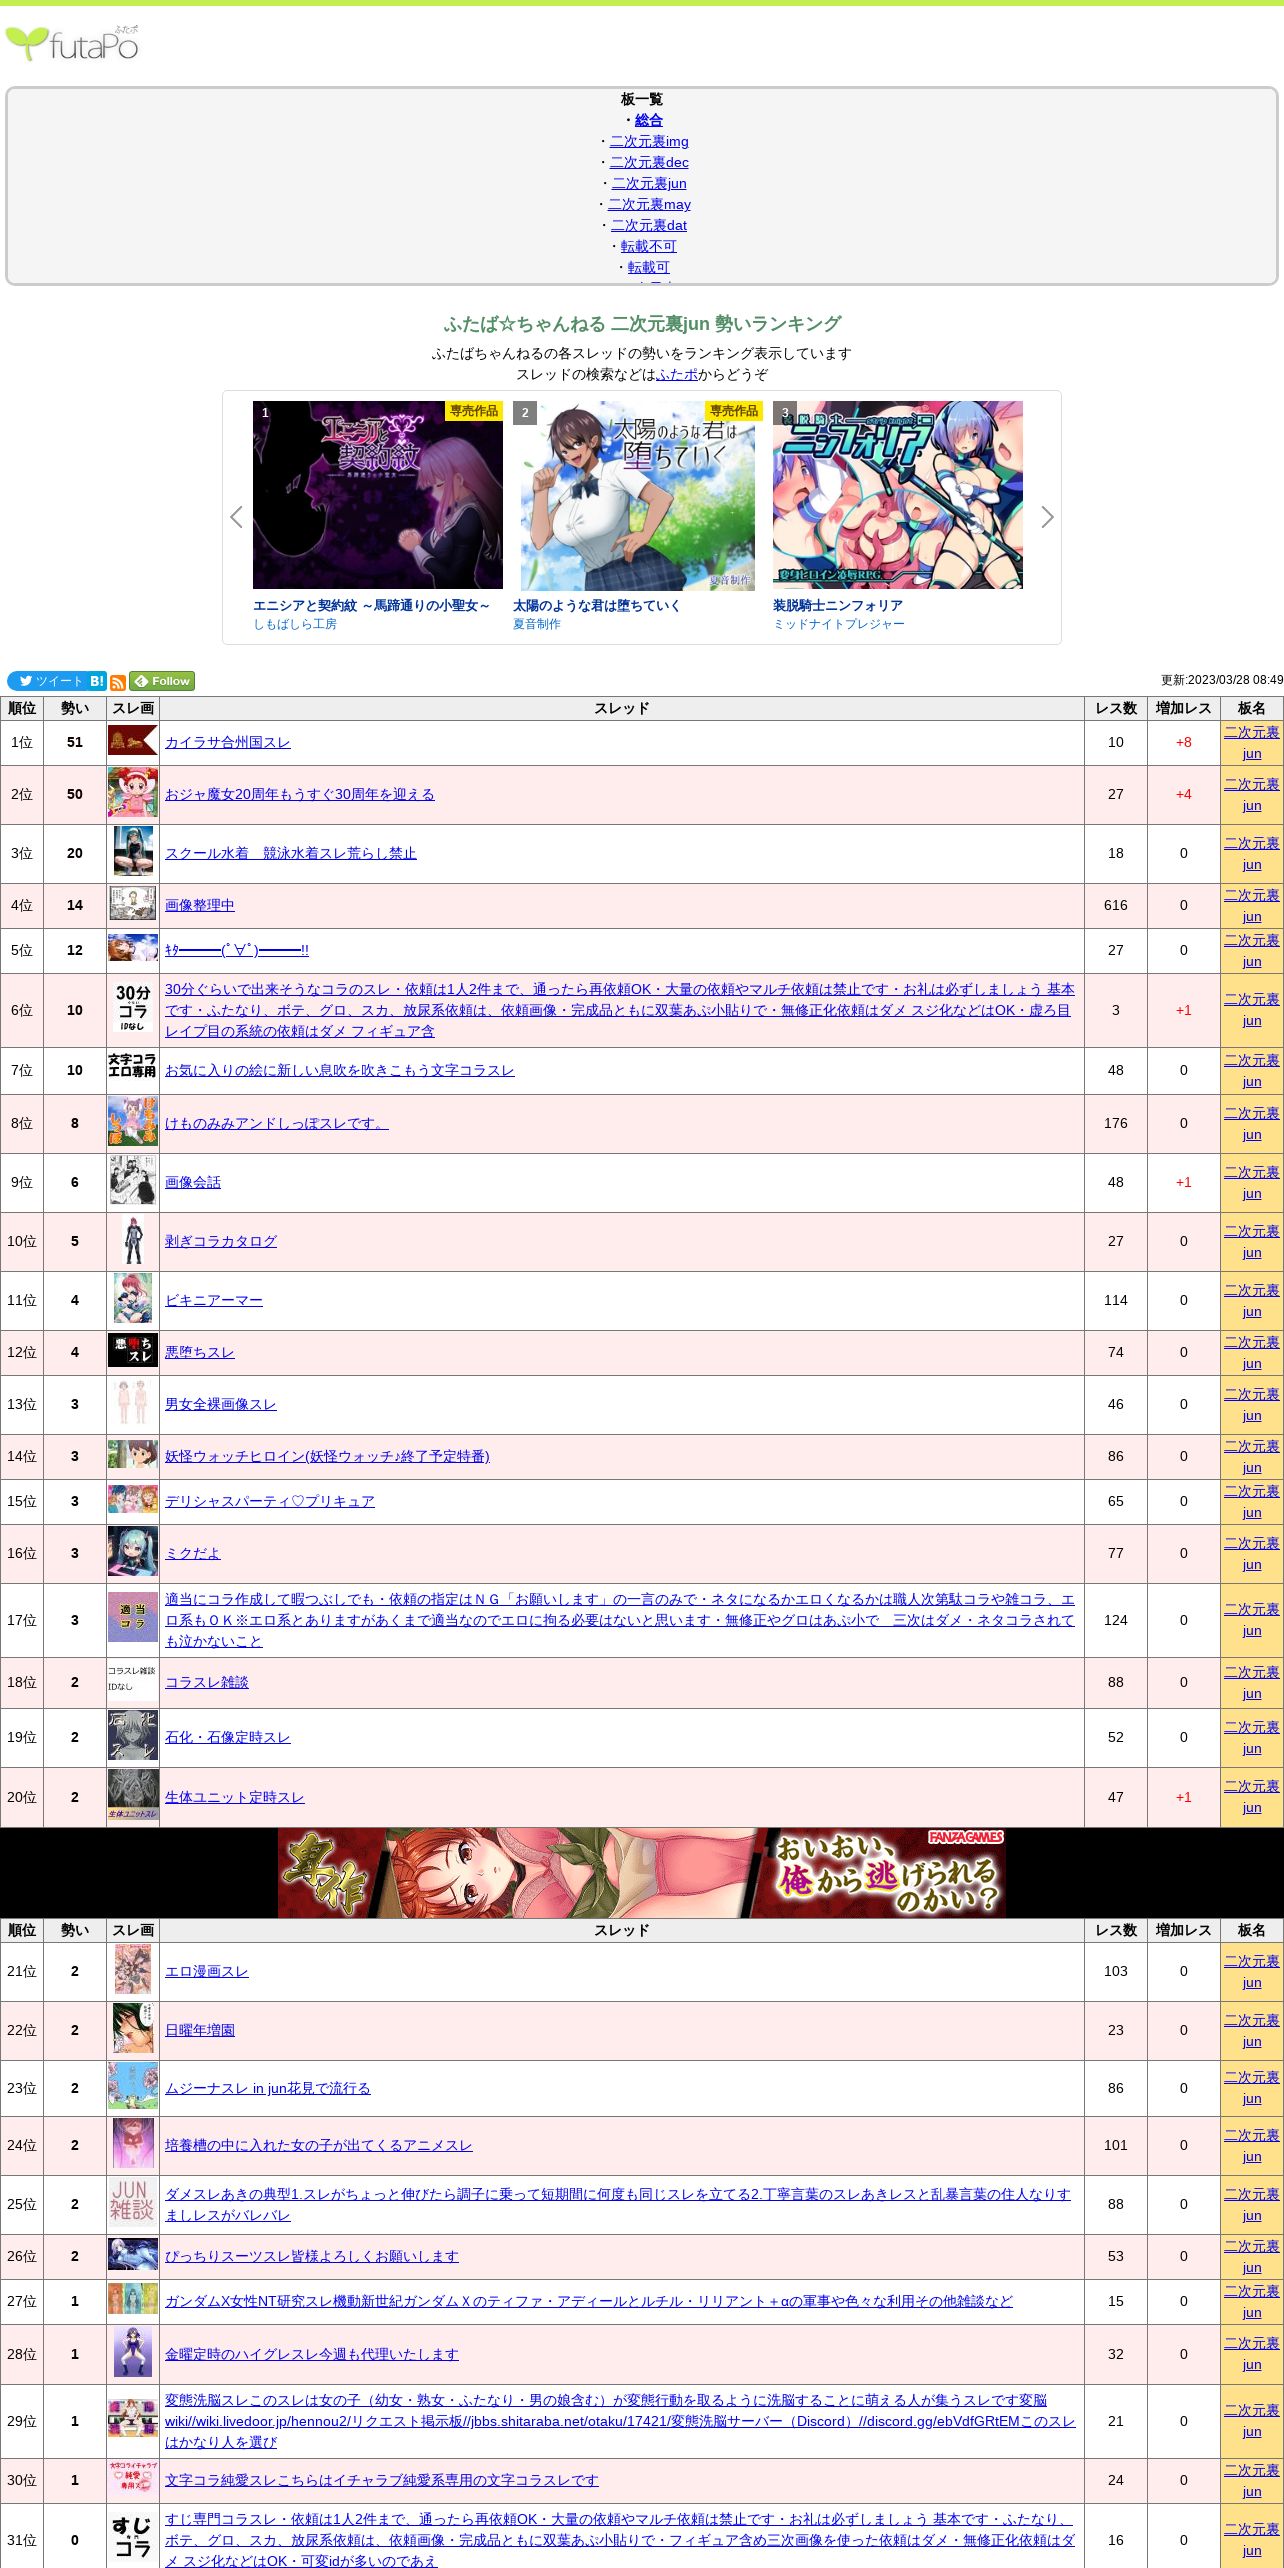Click the ミクだよ thread thumbnail
1284x2568 pixels.
(133, 1552)
